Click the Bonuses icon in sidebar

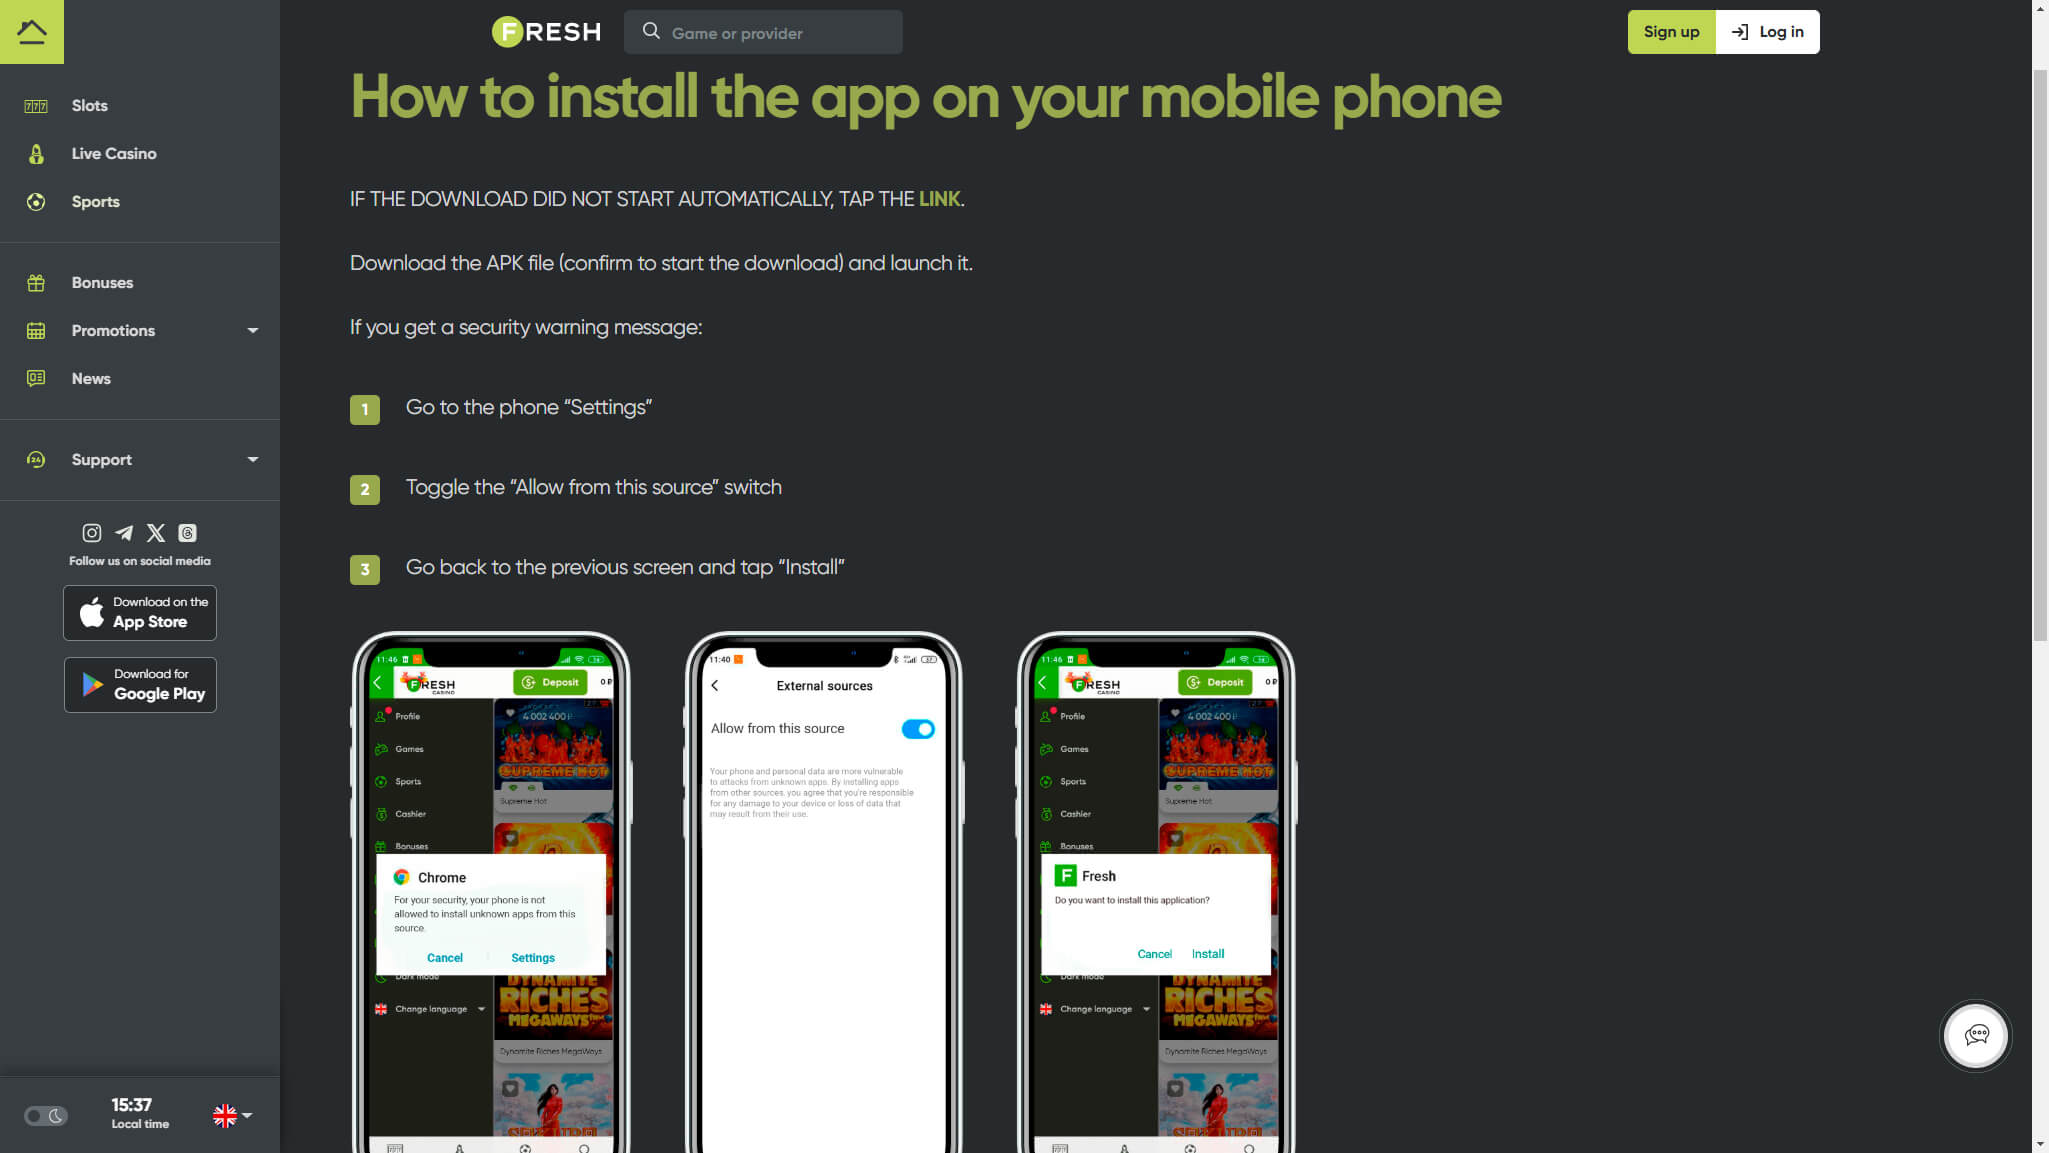click(35, 282)
